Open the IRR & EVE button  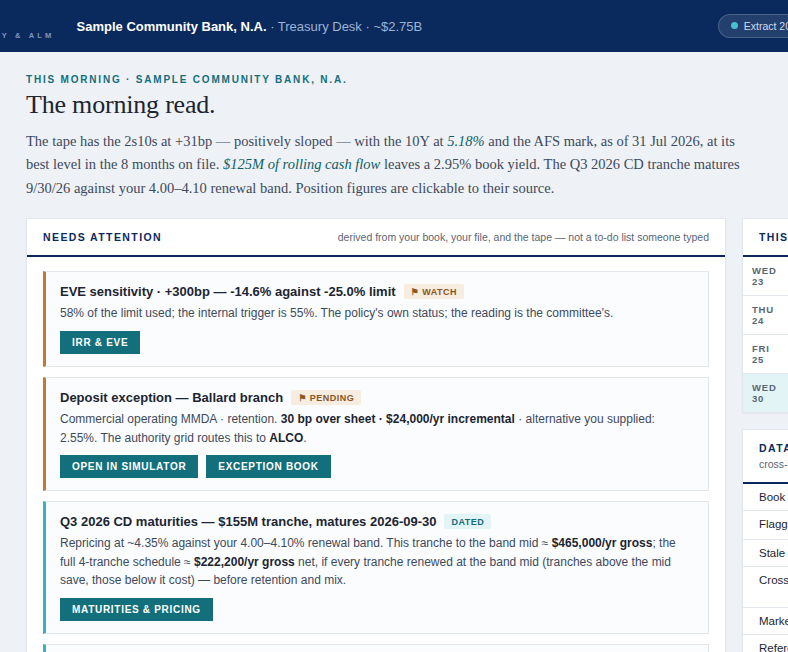(100, 342)
